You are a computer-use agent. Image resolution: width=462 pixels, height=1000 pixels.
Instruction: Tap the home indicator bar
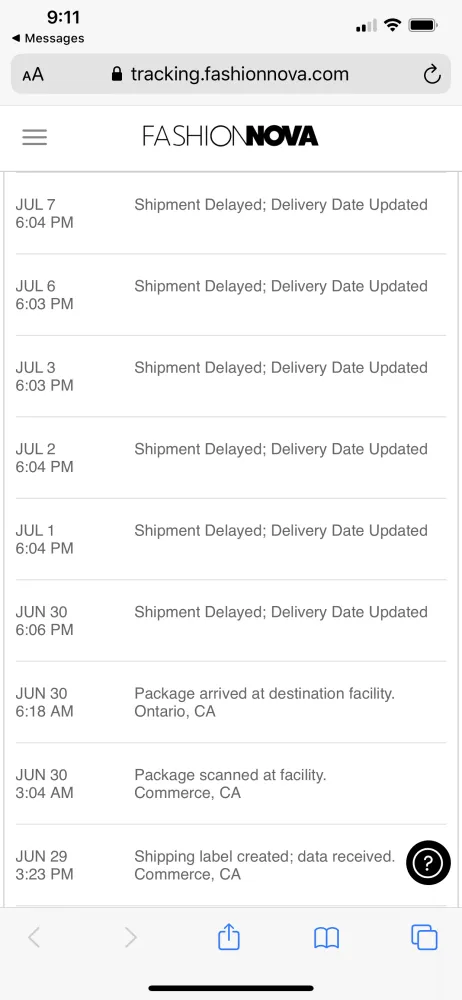coord(231,988)
